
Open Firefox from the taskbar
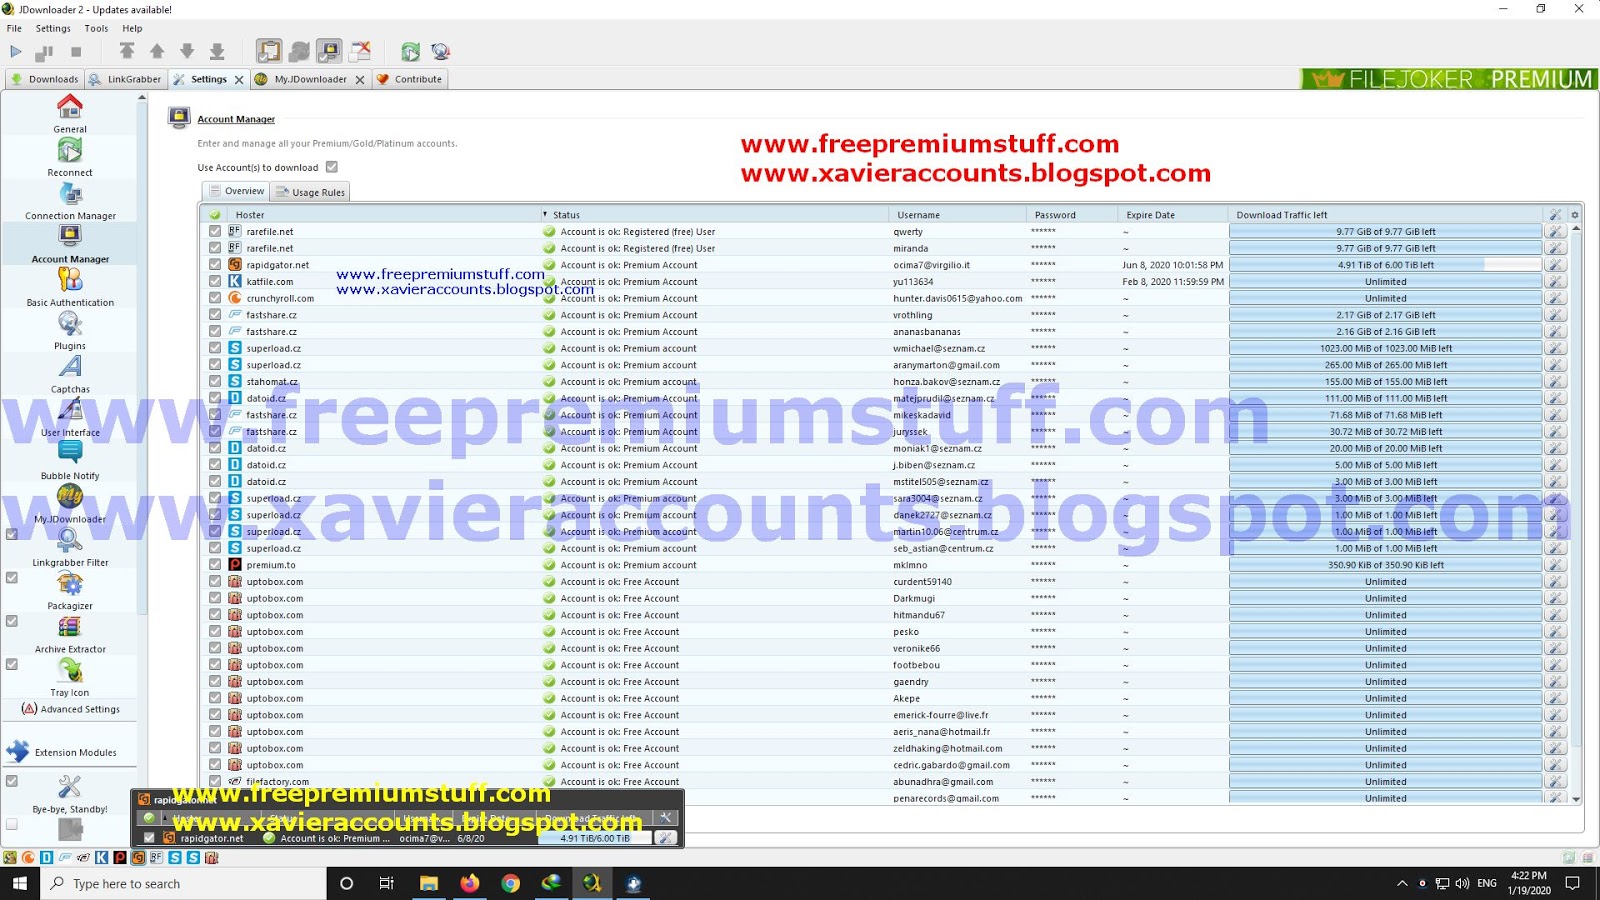coord(469,883)
